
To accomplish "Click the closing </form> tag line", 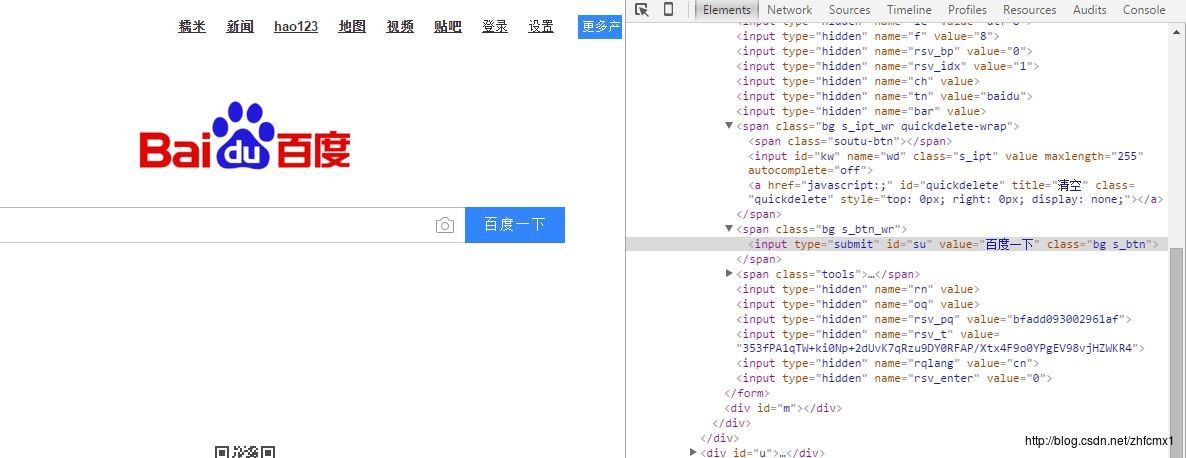I will pos(747,393).
